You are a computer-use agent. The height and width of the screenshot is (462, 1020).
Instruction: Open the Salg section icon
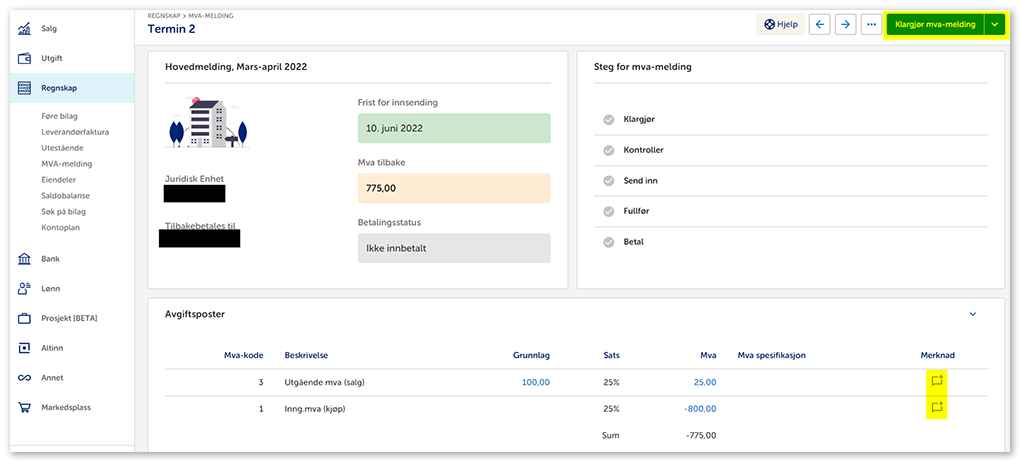point(26,28)
